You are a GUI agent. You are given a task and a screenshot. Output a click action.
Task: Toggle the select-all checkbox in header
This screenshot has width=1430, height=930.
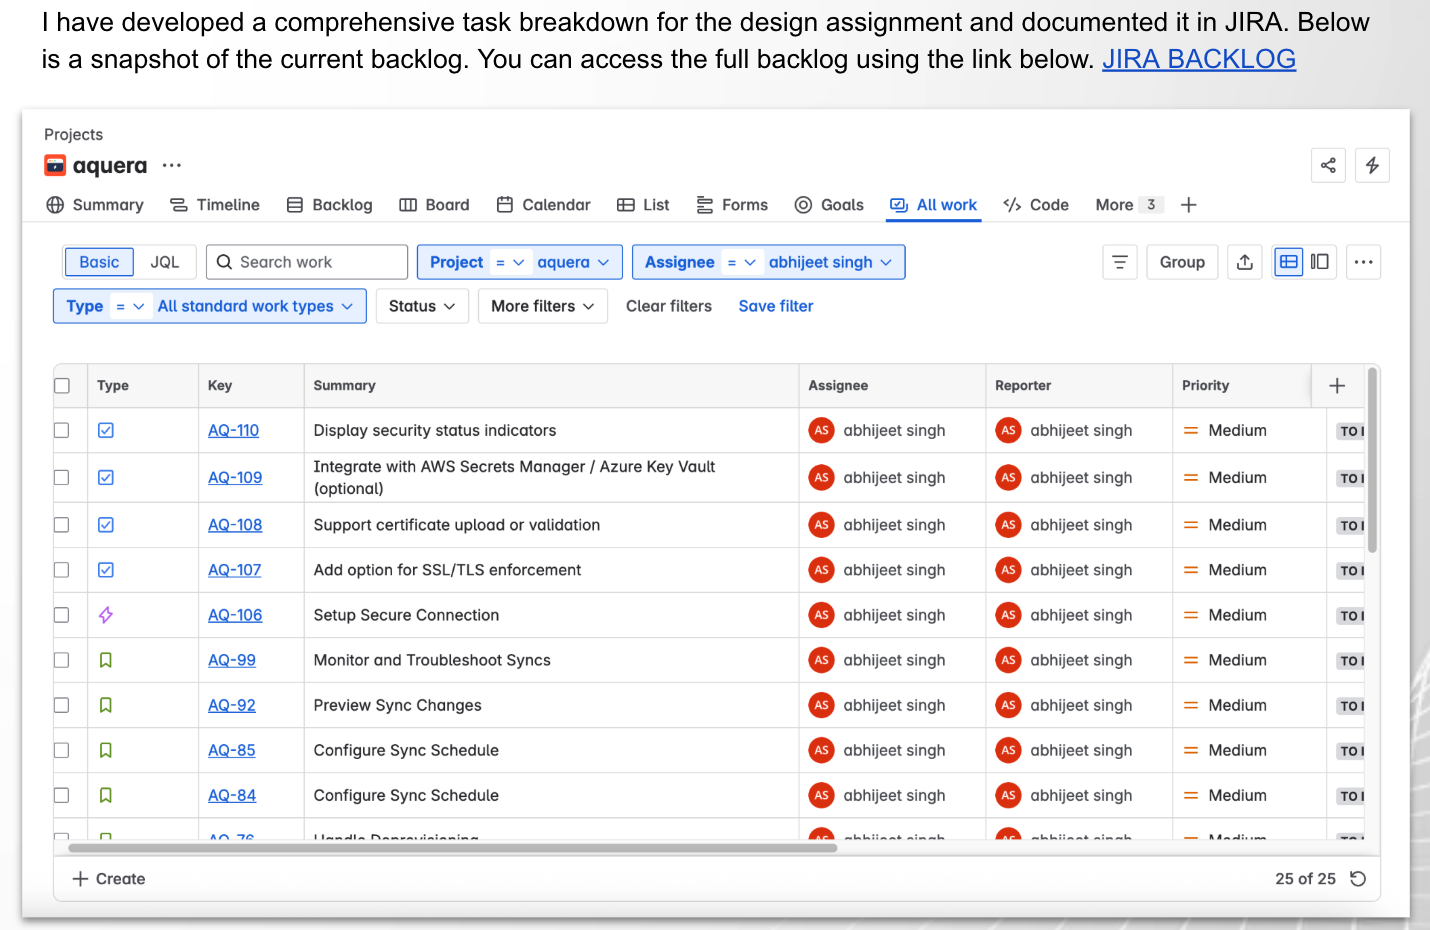pyautogui.click(x=62, y=386)
